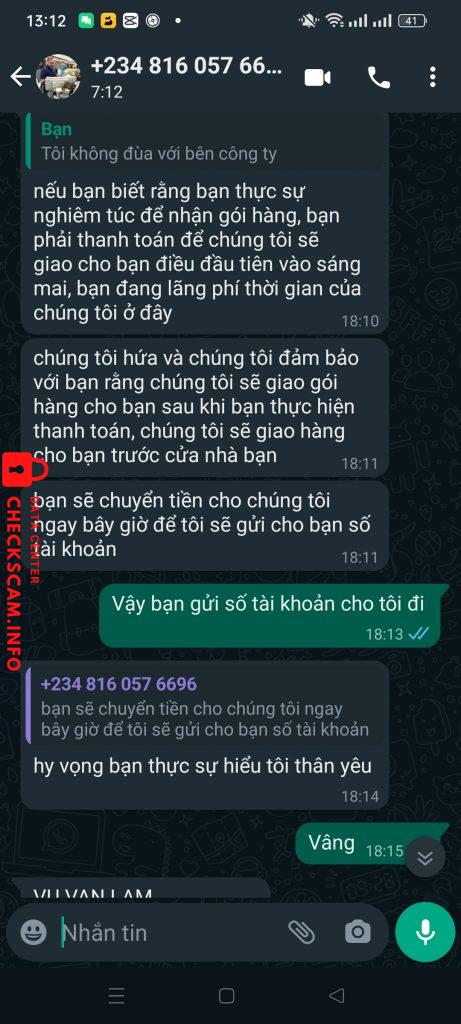Tap the green microphone voice message button
The image size is (461, 1024).
click(x=425, y=932)
